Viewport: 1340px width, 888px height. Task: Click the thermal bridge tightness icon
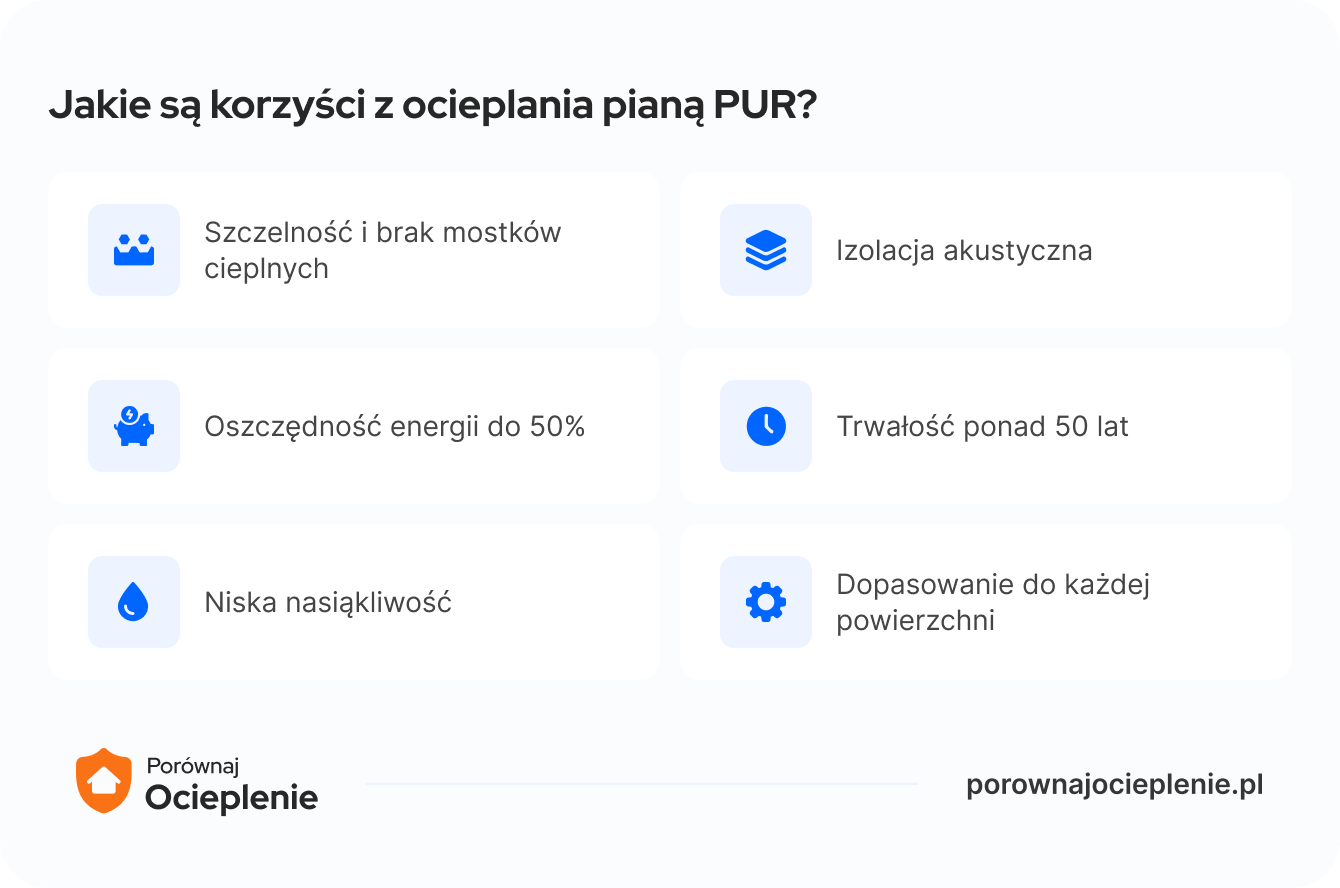tap(134, 250)
